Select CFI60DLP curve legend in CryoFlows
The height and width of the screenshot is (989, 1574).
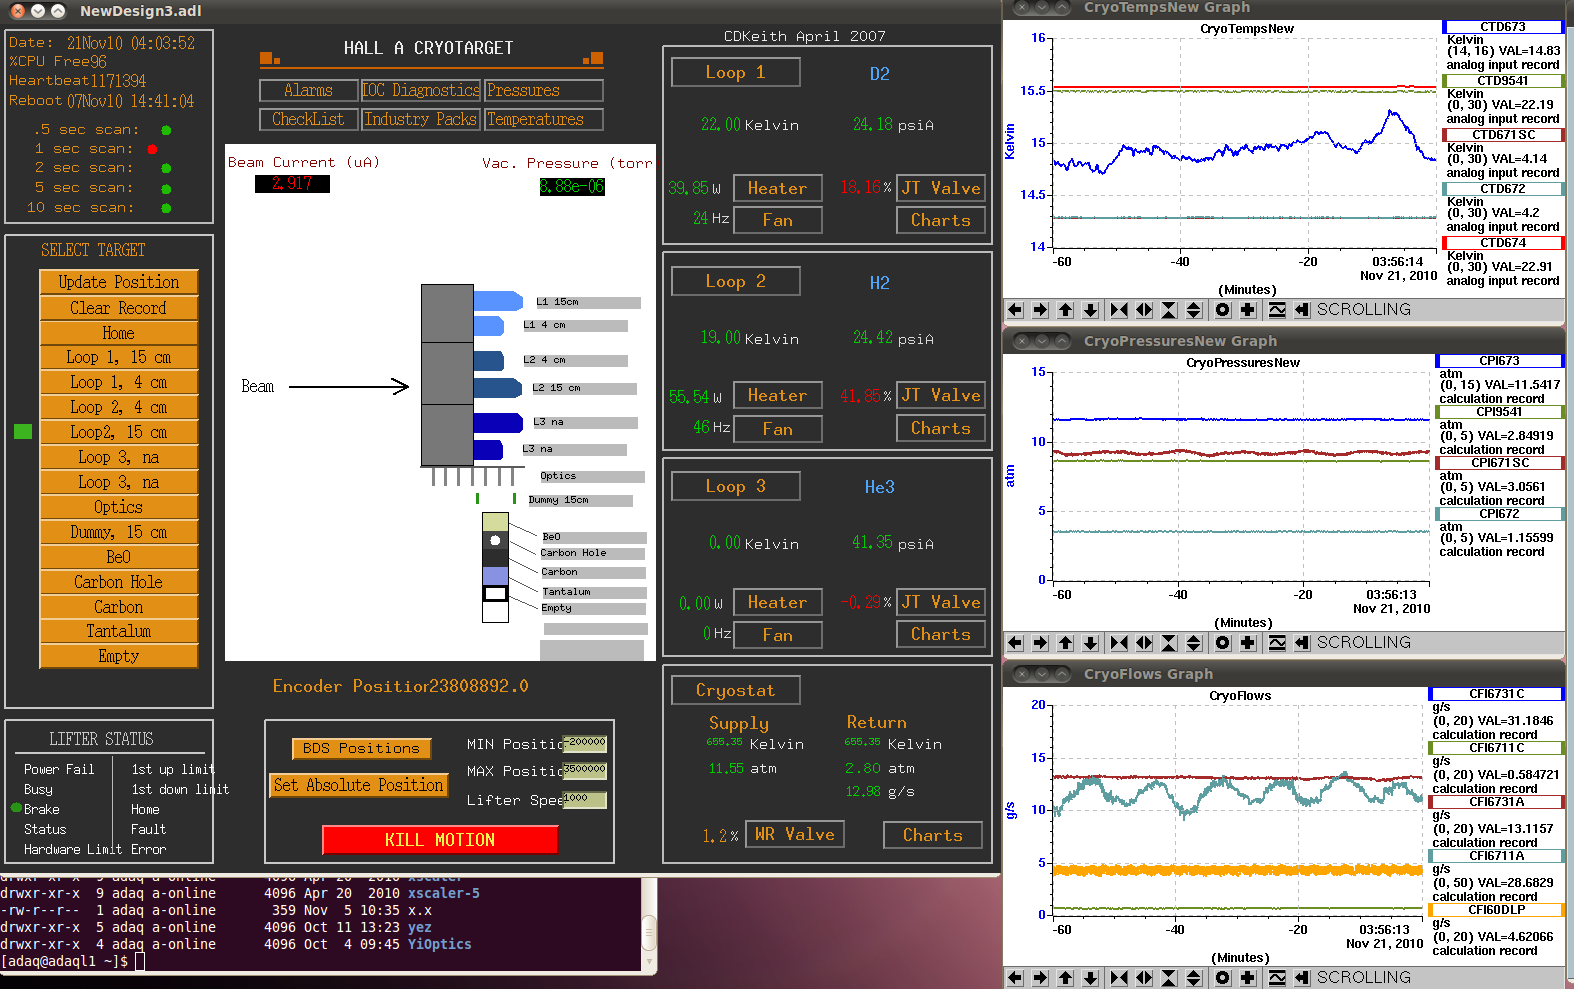[x=1496, y=910]
